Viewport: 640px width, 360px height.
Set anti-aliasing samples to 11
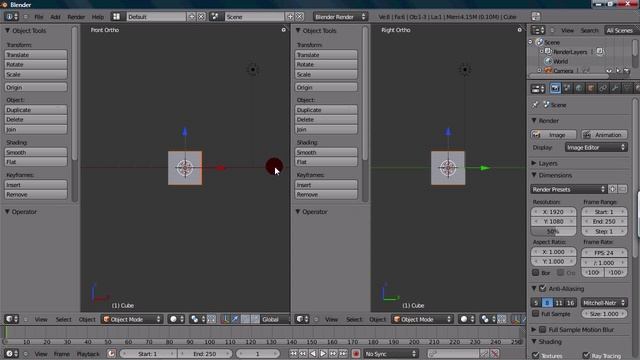tap(559, 303)
